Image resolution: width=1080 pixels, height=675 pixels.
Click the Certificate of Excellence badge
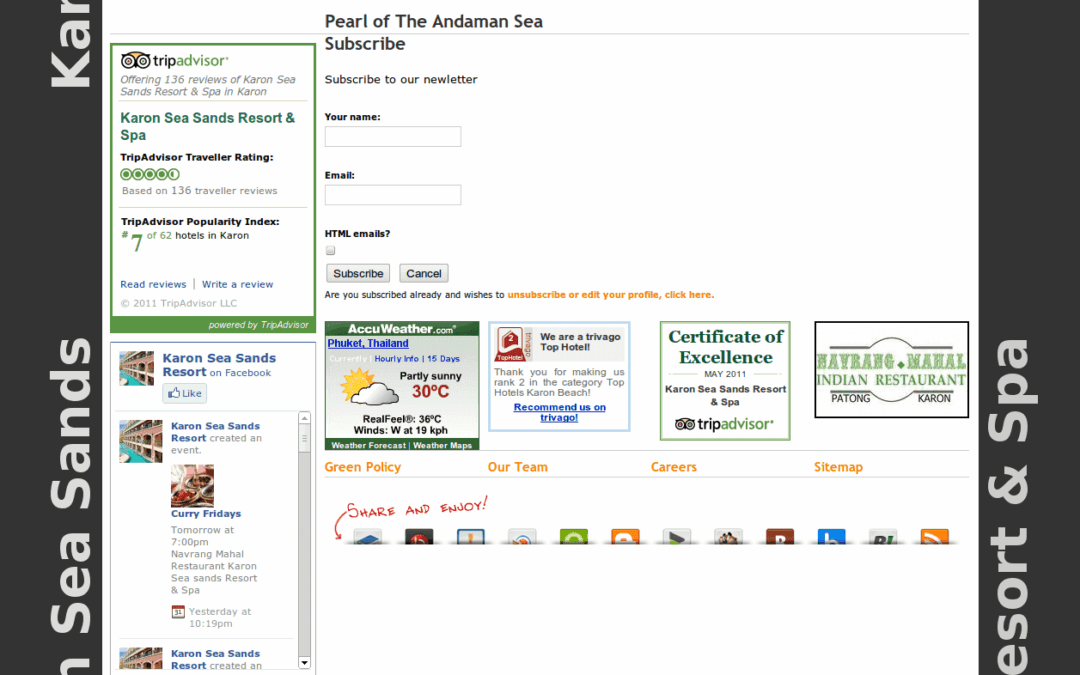tap(725, 381)
